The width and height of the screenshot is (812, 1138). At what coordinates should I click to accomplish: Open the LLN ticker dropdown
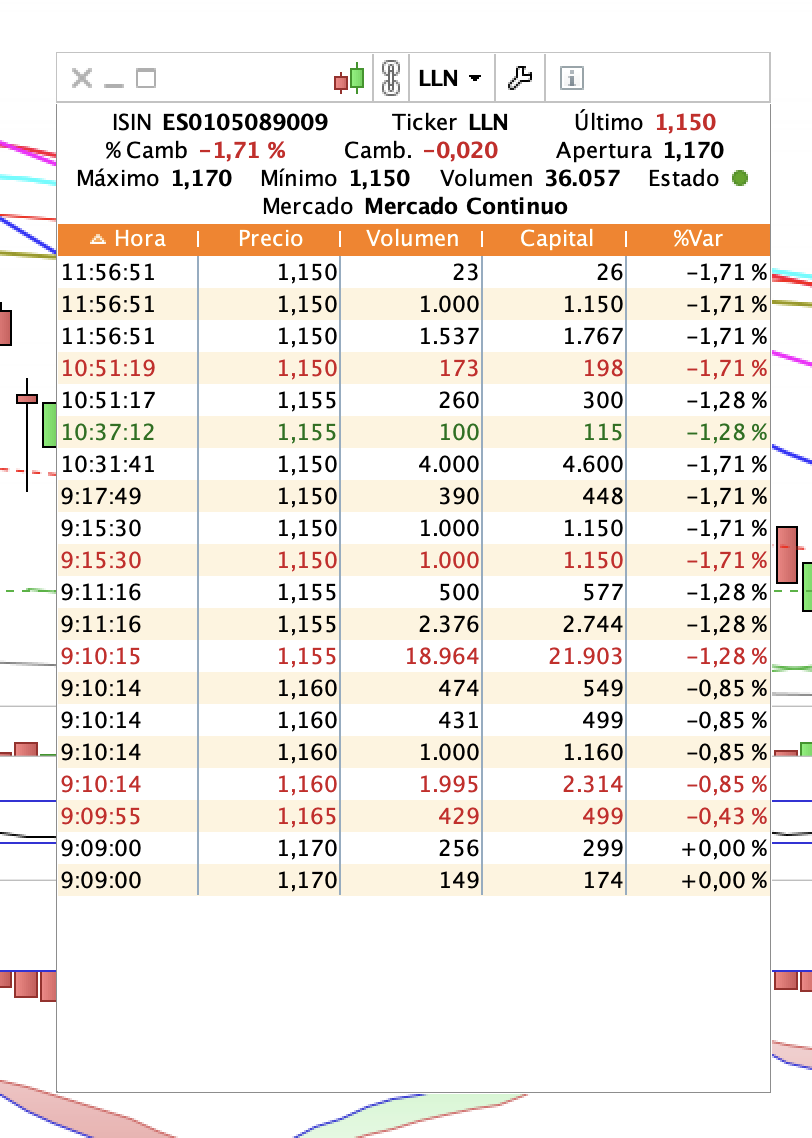451,78
